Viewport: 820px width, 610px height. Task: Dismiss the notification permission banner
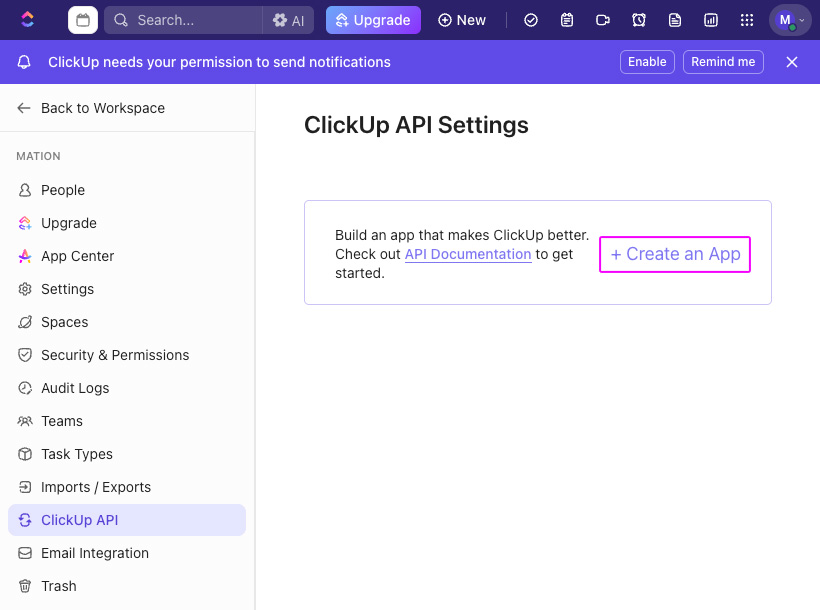tap(792, 62)
